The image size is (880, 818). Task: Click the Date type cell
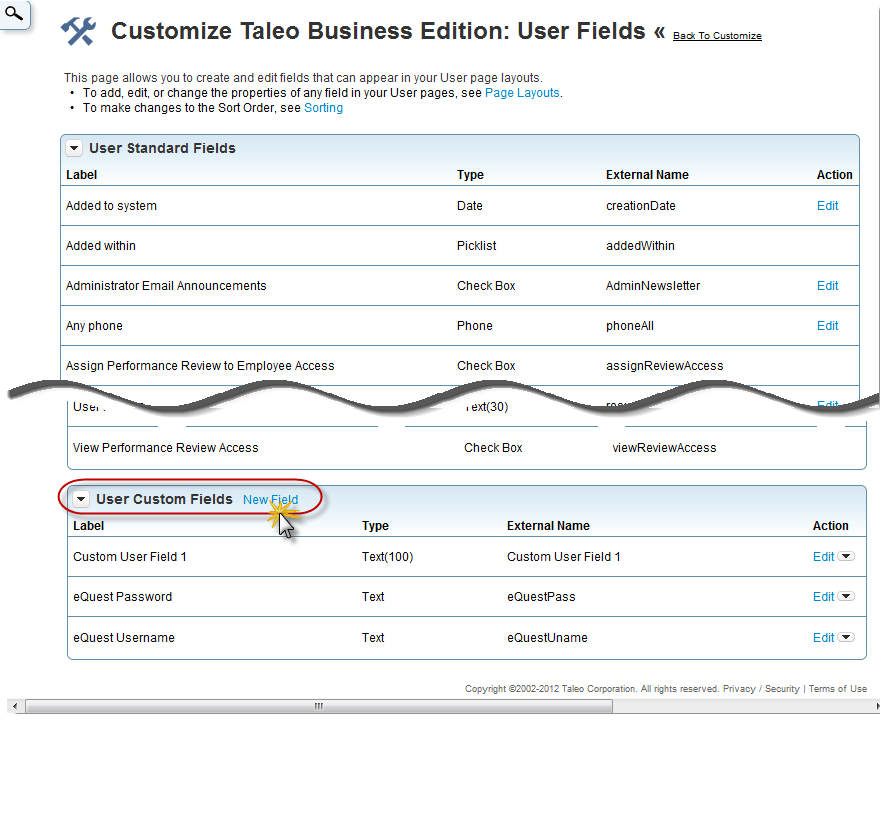[x=469, y=206]
